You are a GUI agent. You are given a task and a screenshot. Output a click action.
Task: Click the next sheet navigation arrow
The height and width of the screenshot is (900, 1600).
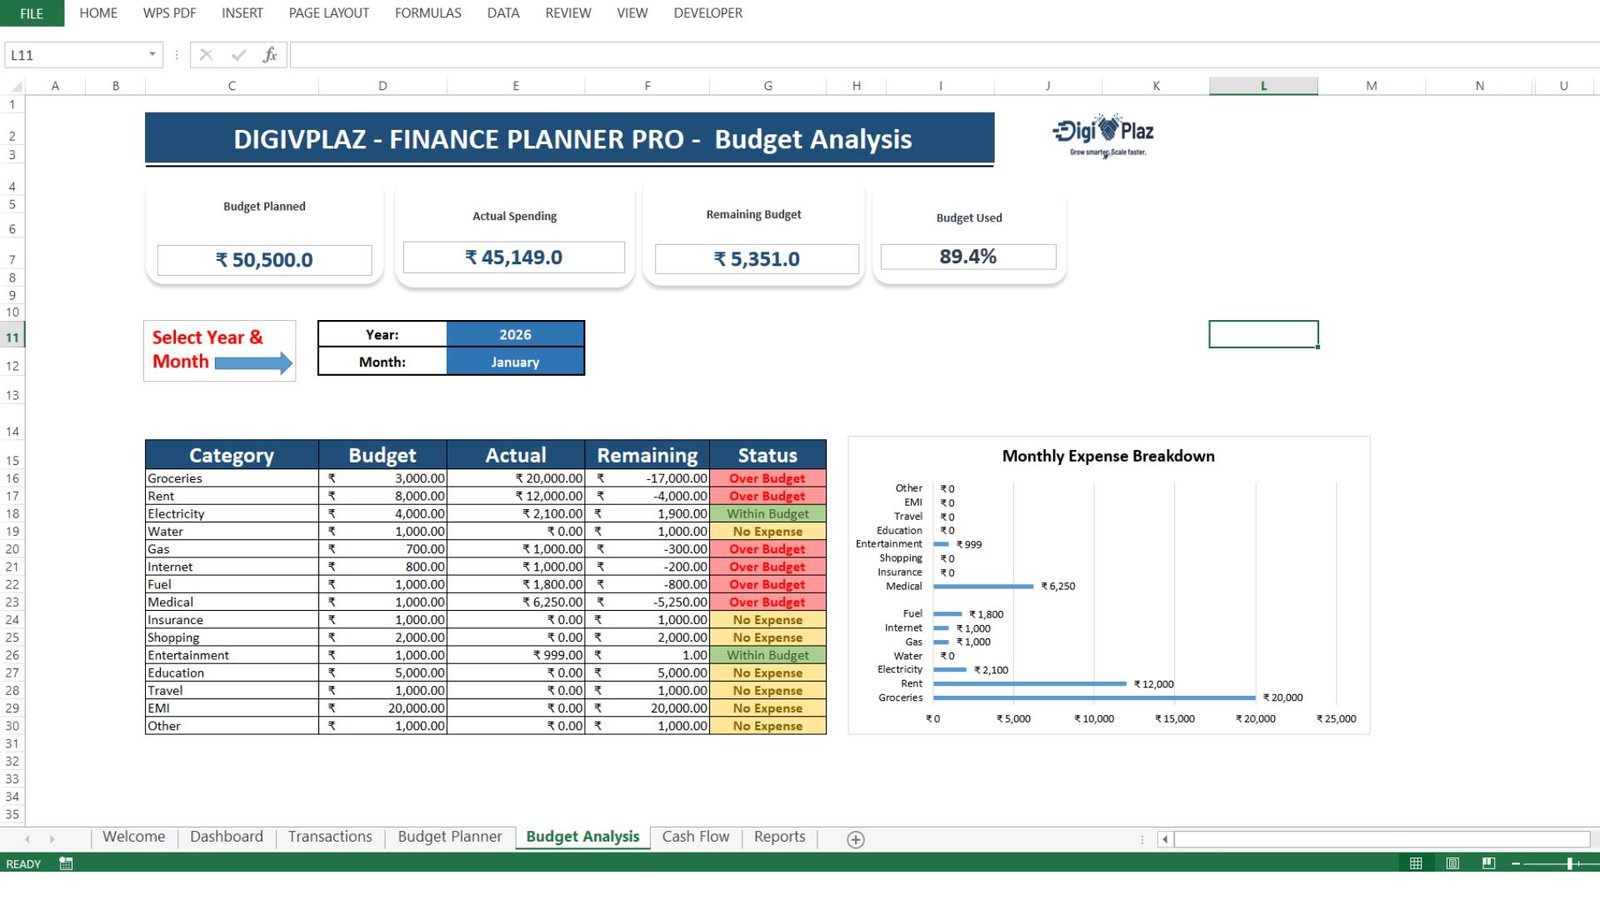[x=52, y=839]
